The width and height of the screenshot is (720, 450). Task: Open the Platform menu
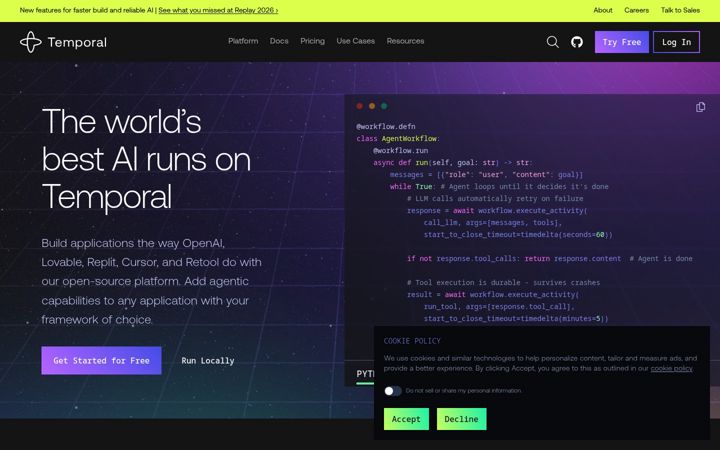pos(243,41)
